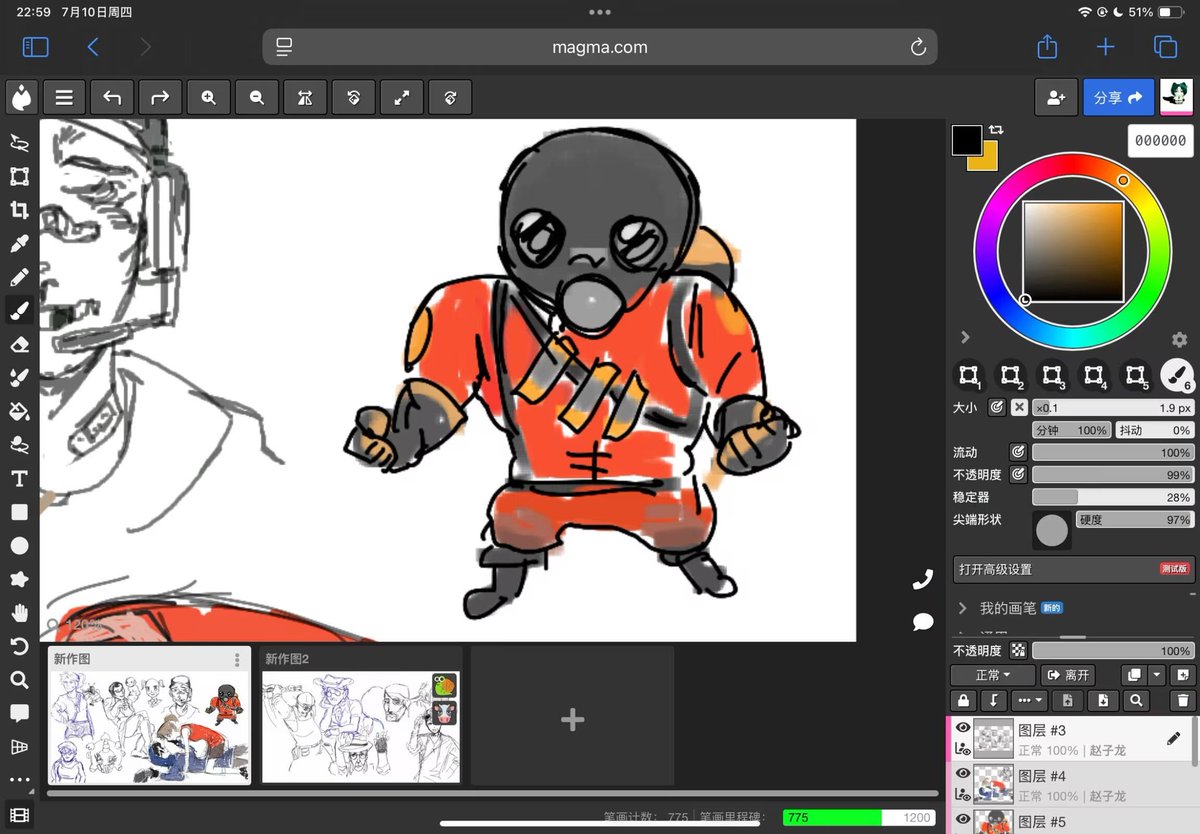Adjust the 稳定器 stabilizer slider
This screenshot has height=834, width=1200.
pos(1113,497)
